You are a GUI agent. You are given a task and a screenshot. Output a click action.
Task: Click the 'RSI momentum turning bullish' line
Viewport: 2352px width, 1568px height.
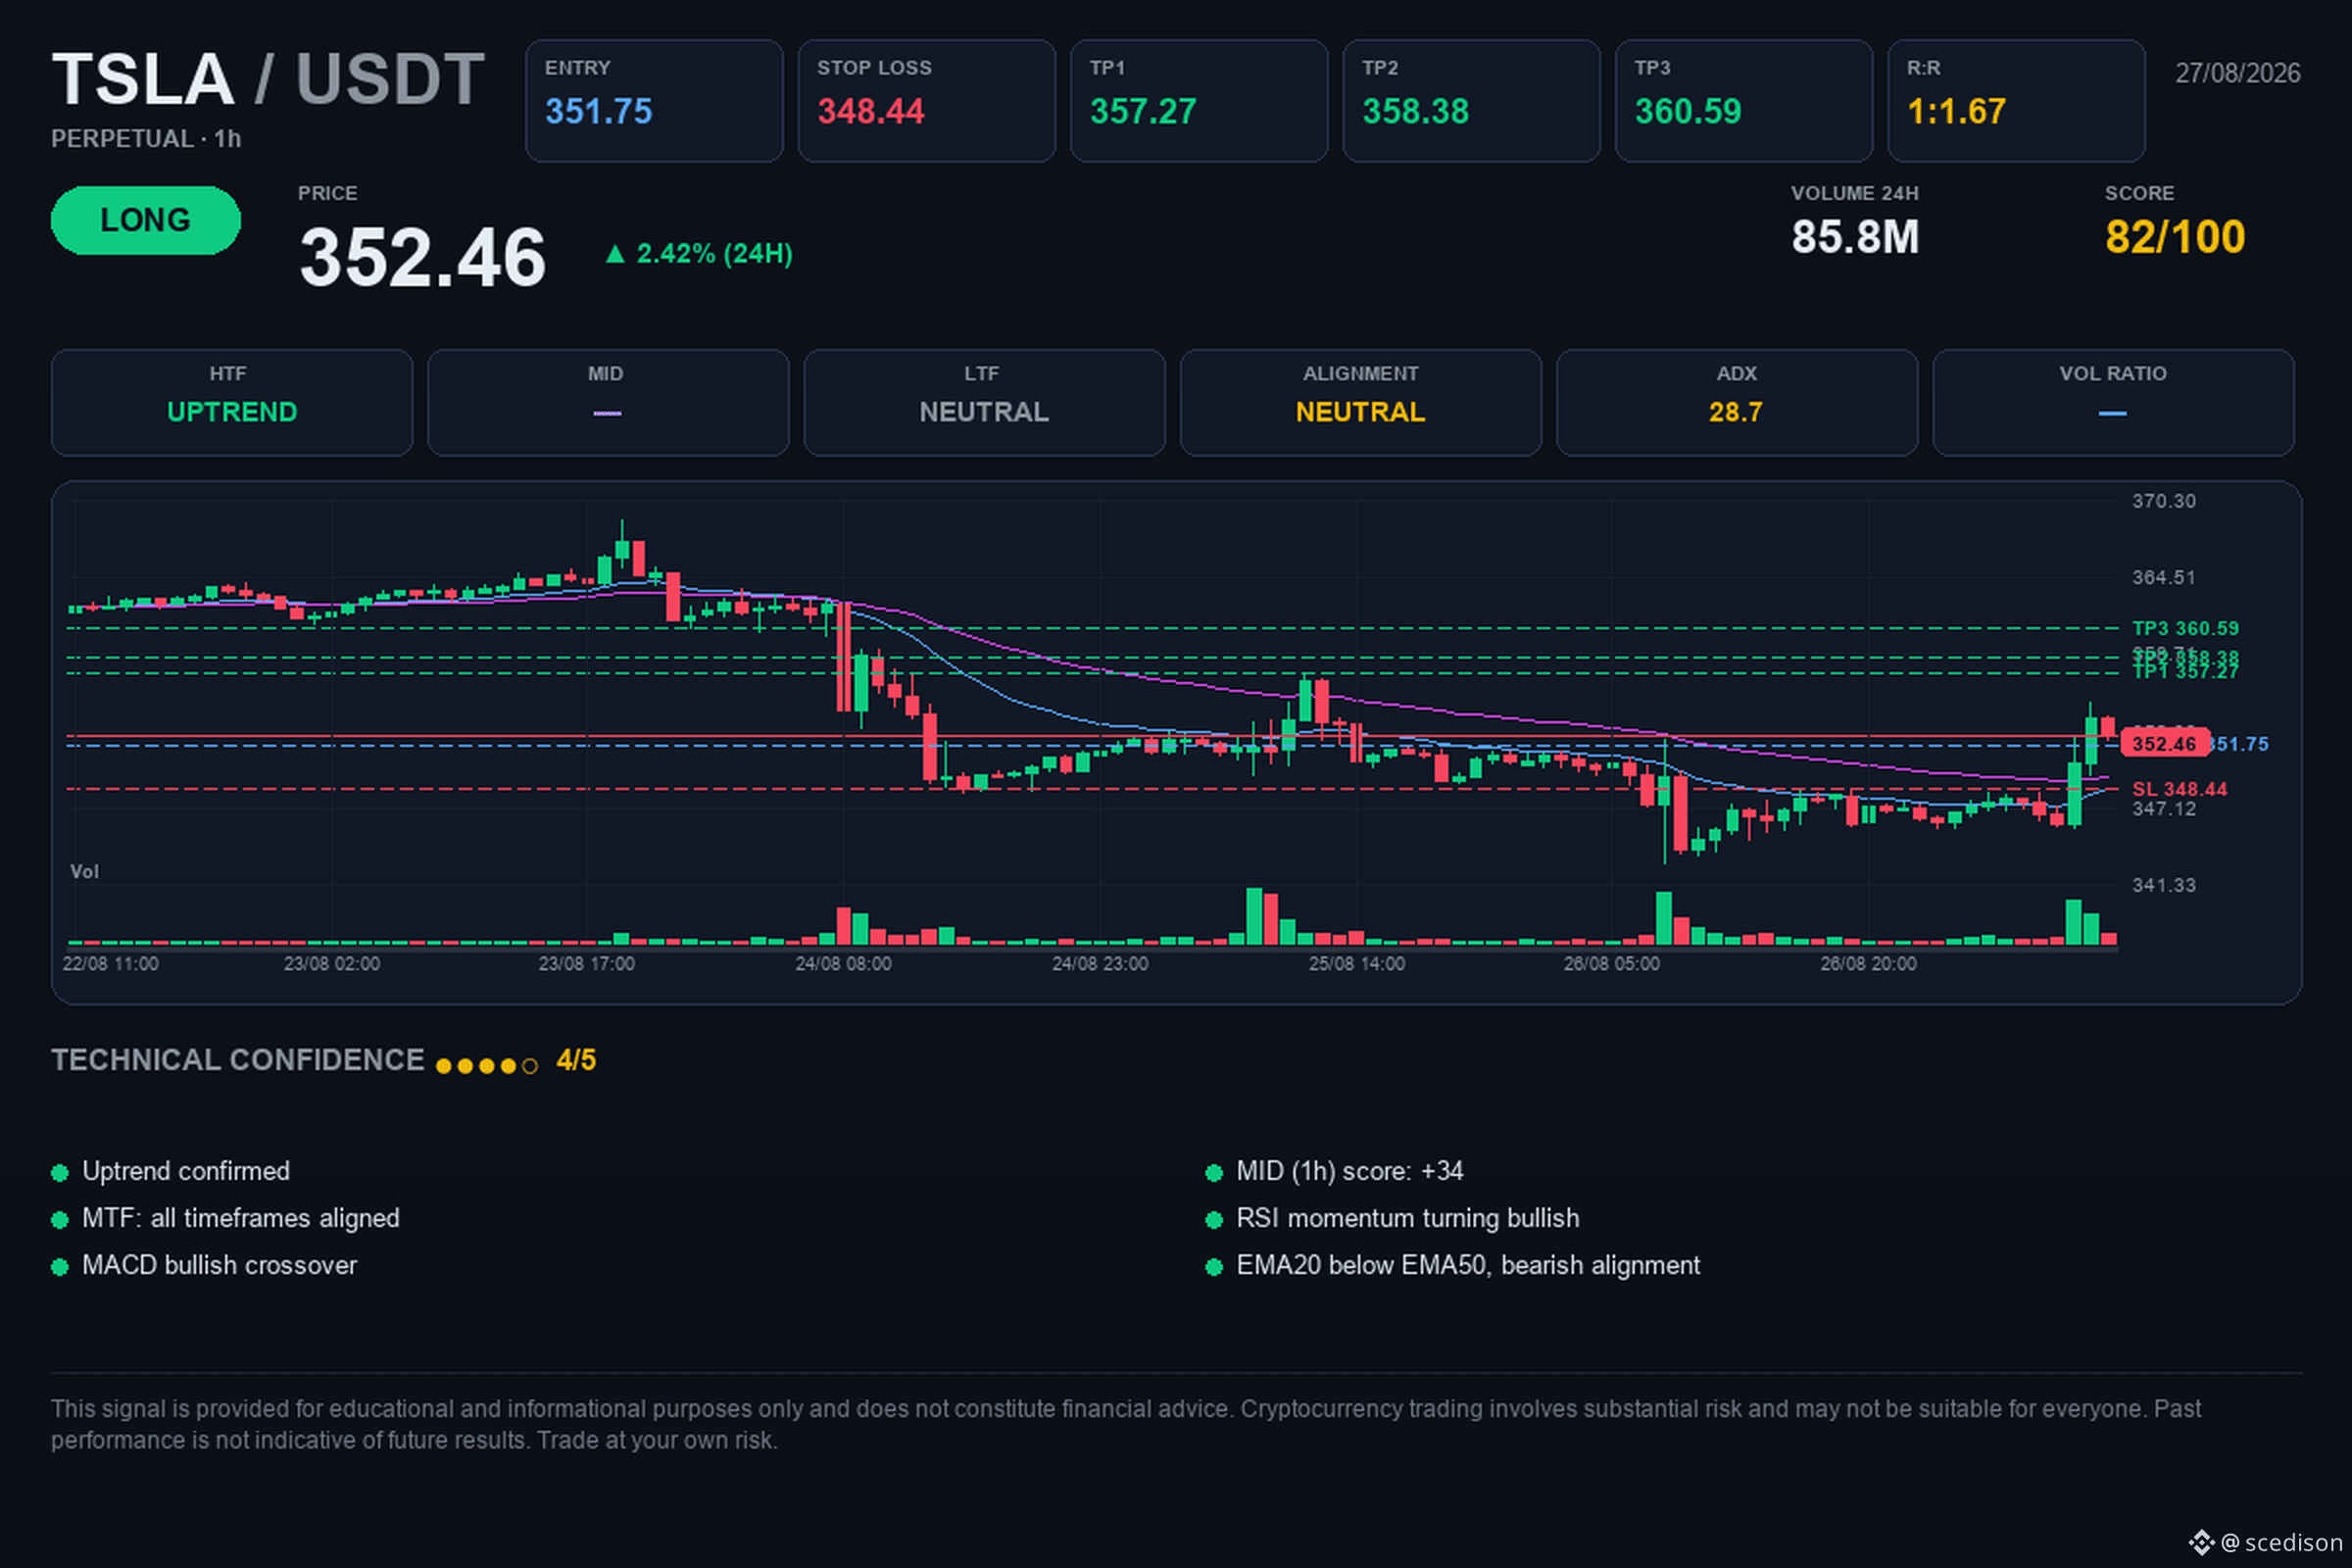pyautogui.click(x=1408, y=1218)
